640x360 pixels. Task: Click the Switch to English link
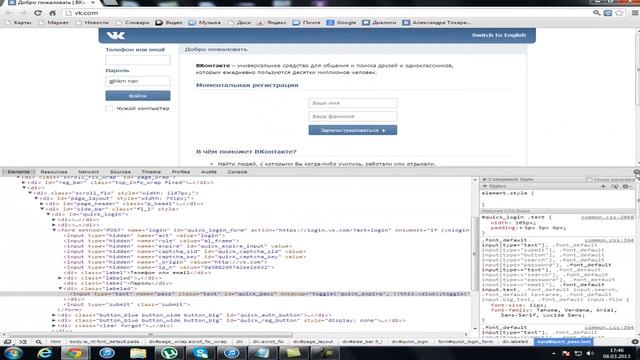pyautogui.click(x=499, y=35)
